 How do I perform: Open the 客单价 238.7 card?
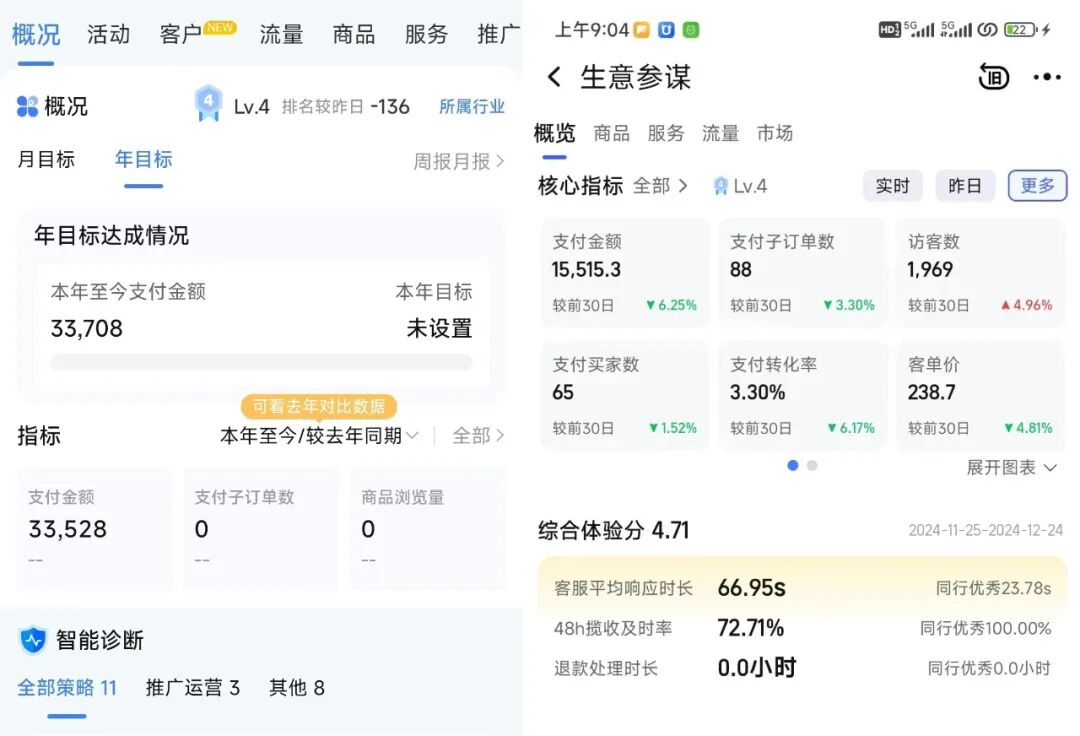pyautogui.click(x=979, y=395)
